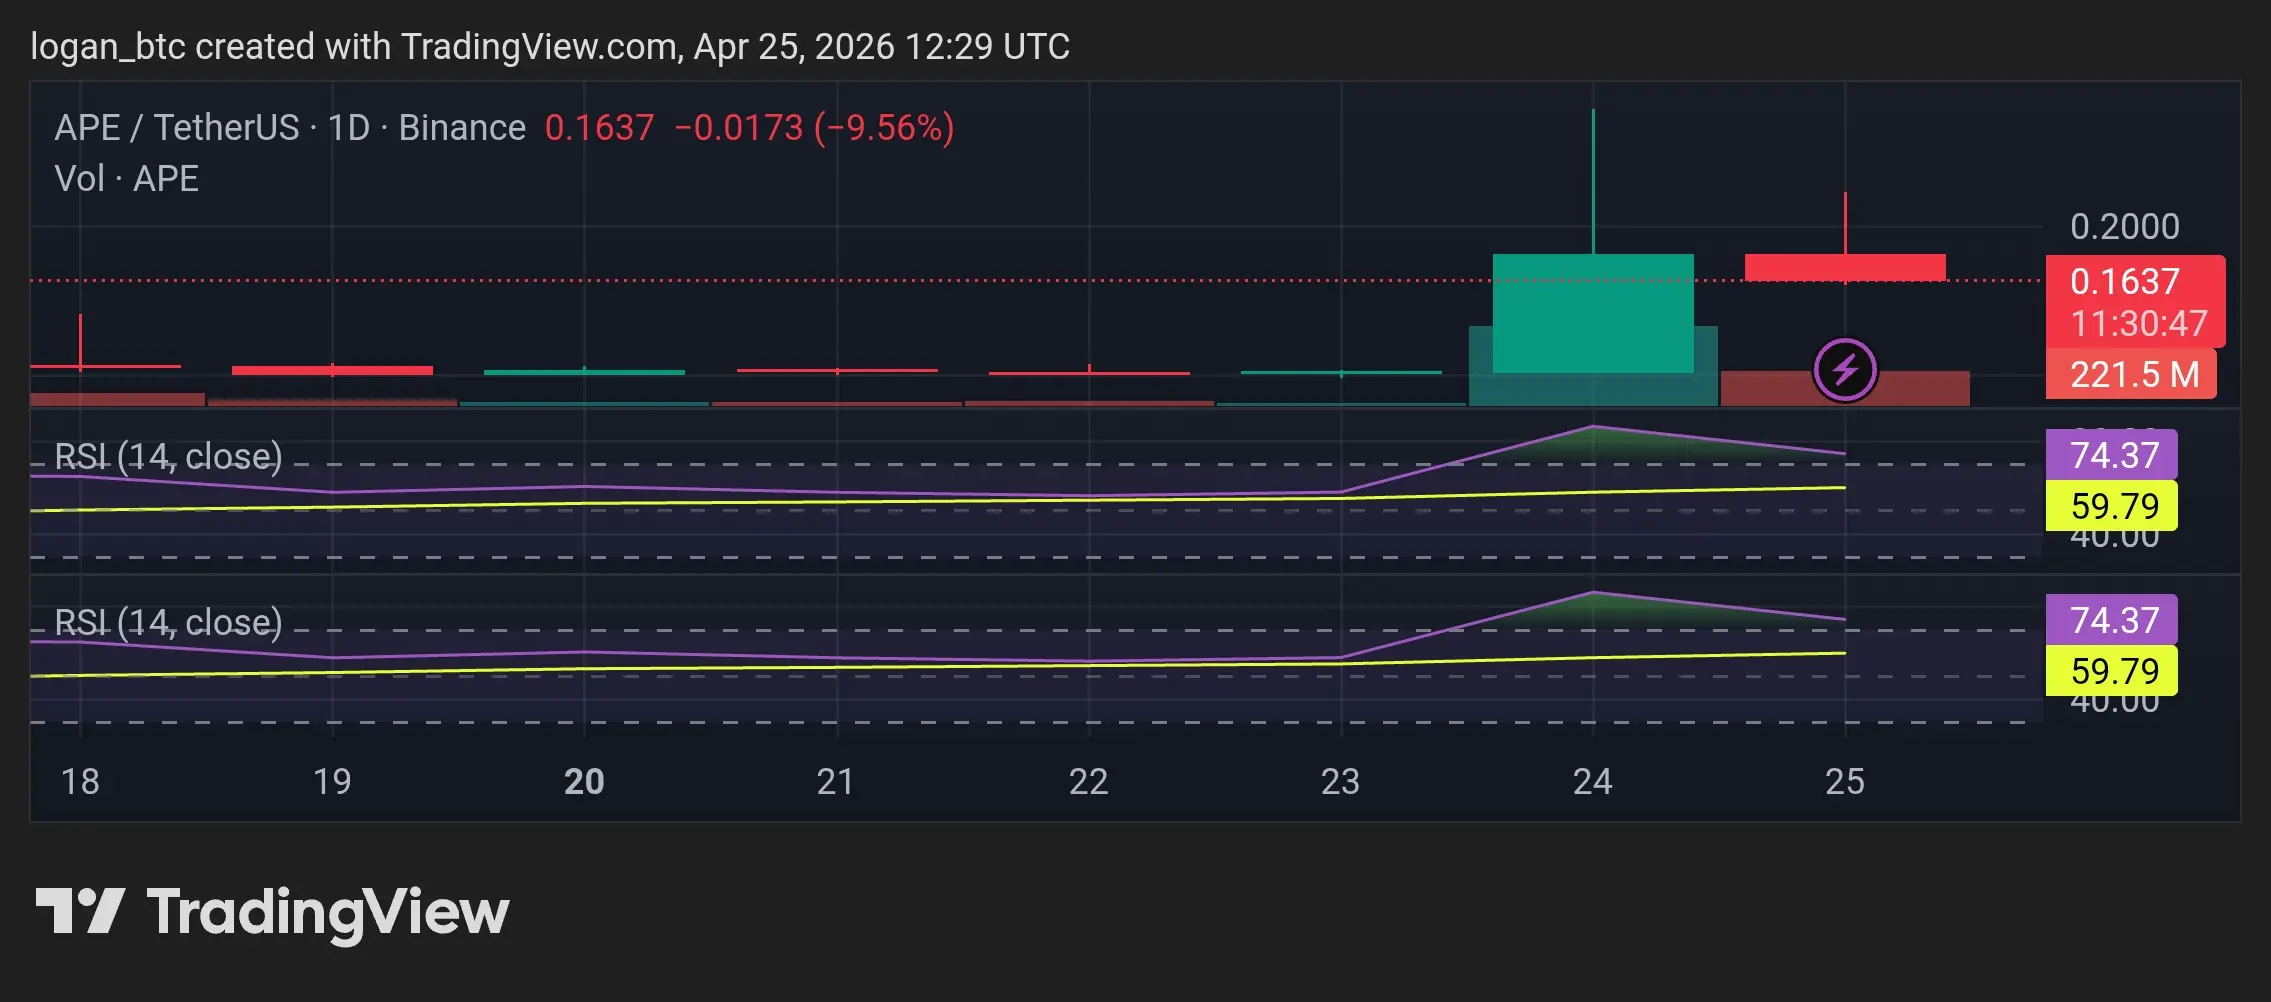Viewport: 2271px width, 1002px height.
Task: Select the lower RSI (14, close) label
Action: 168,622
